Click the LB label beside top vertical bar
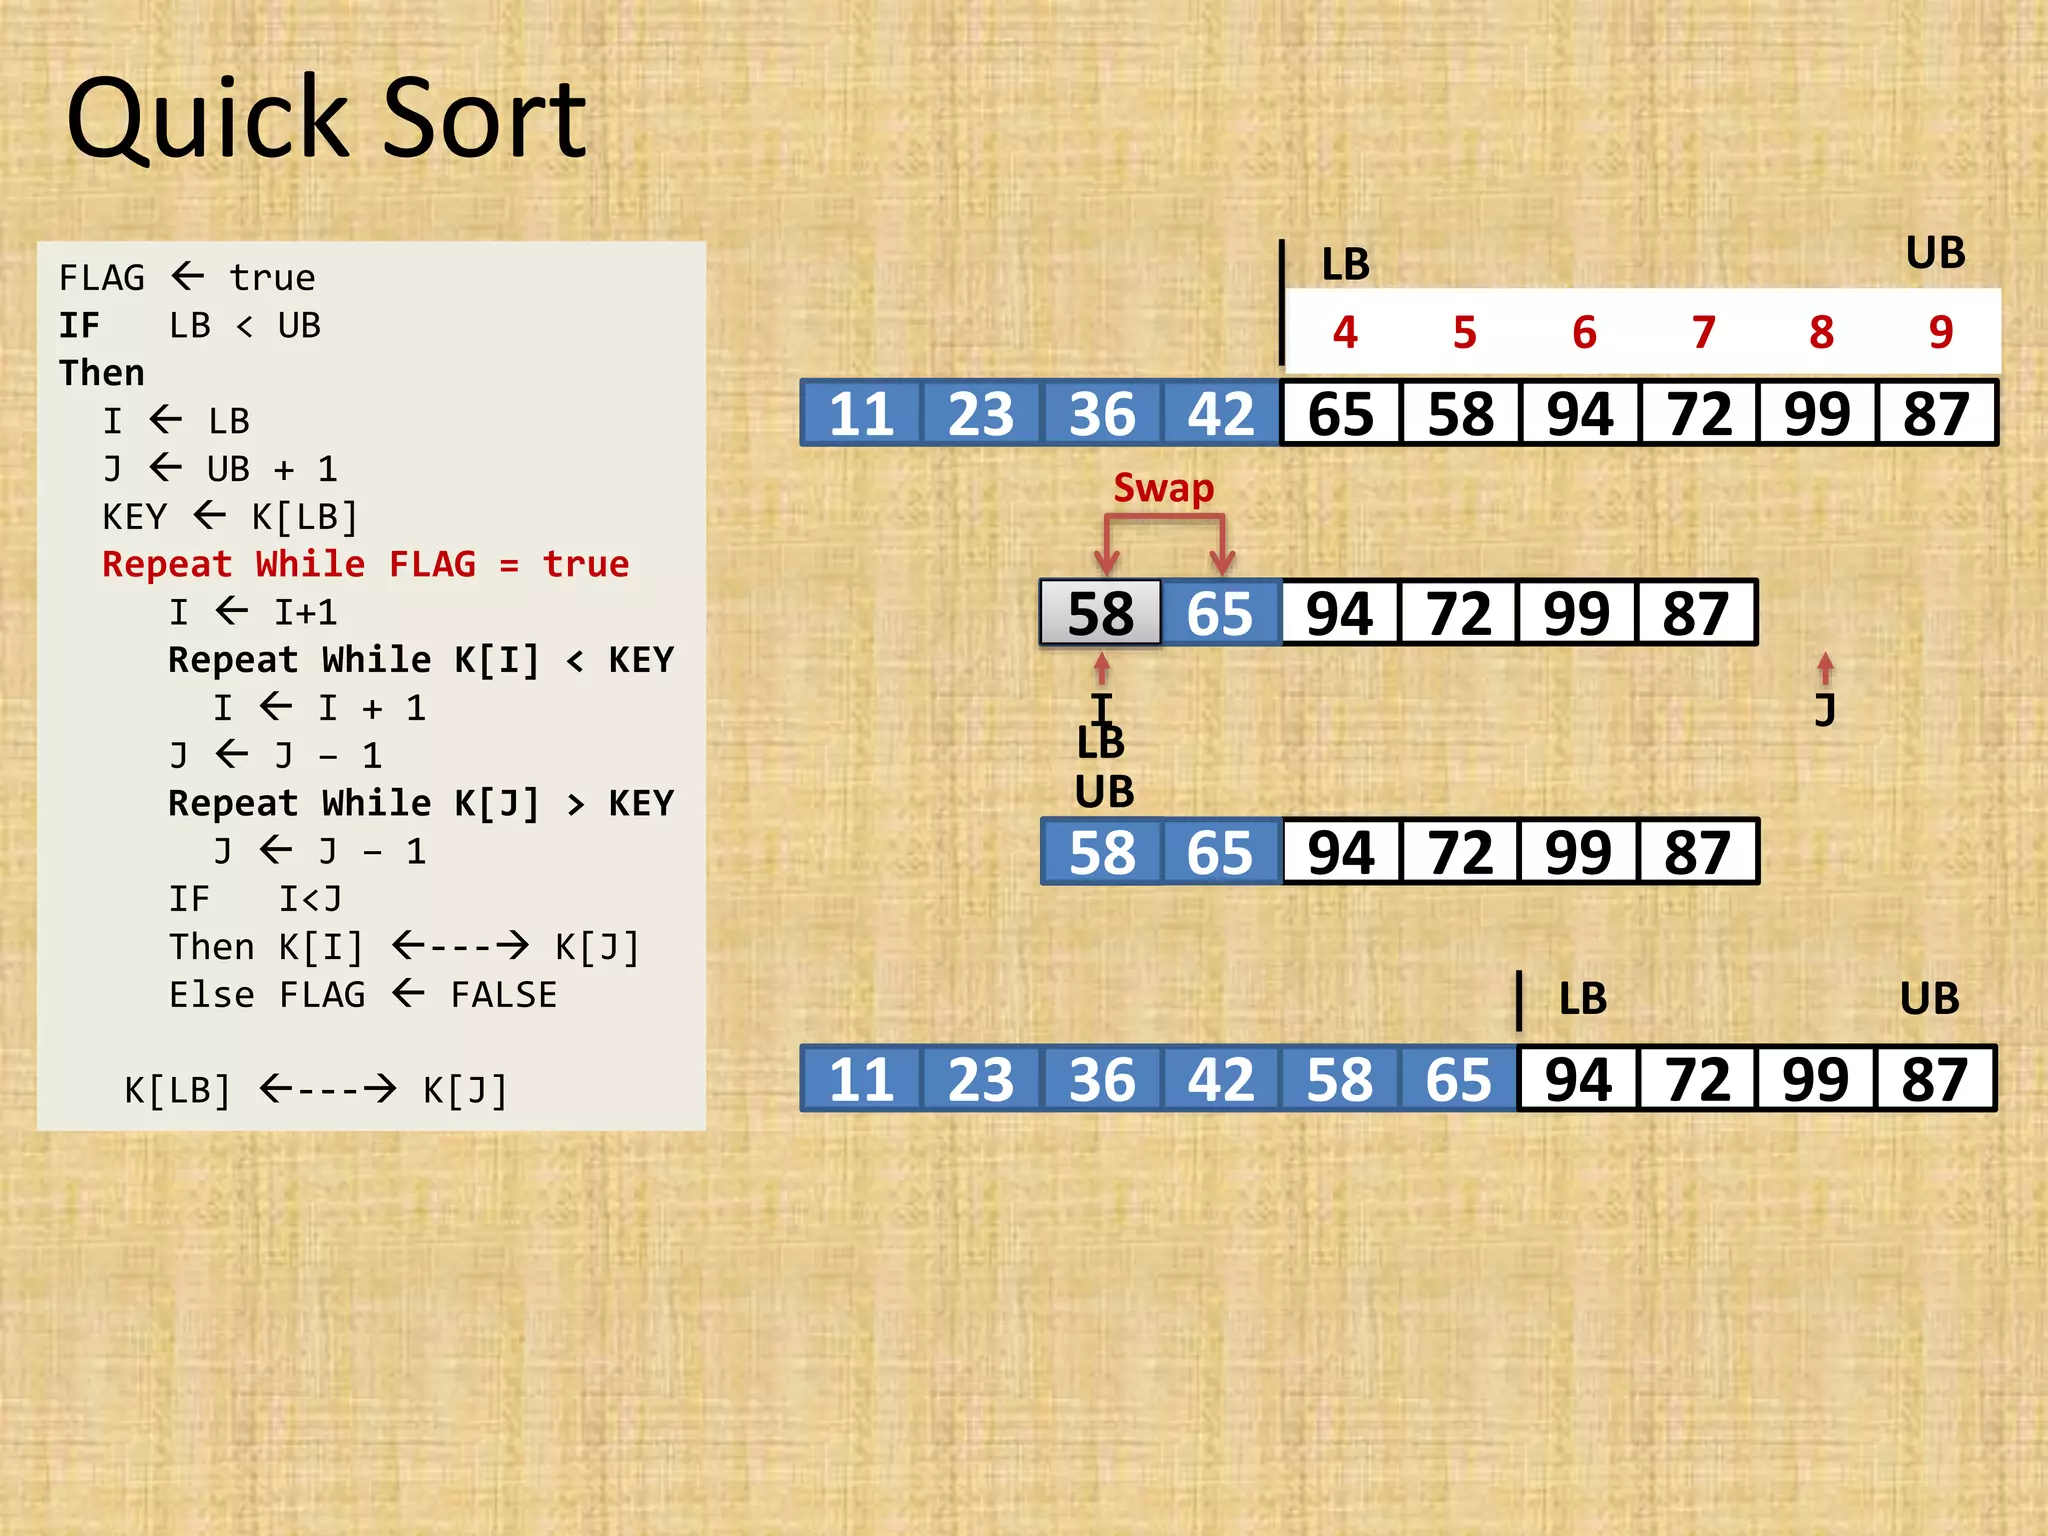The image size is (2048, 1536). pos(1345,265)
